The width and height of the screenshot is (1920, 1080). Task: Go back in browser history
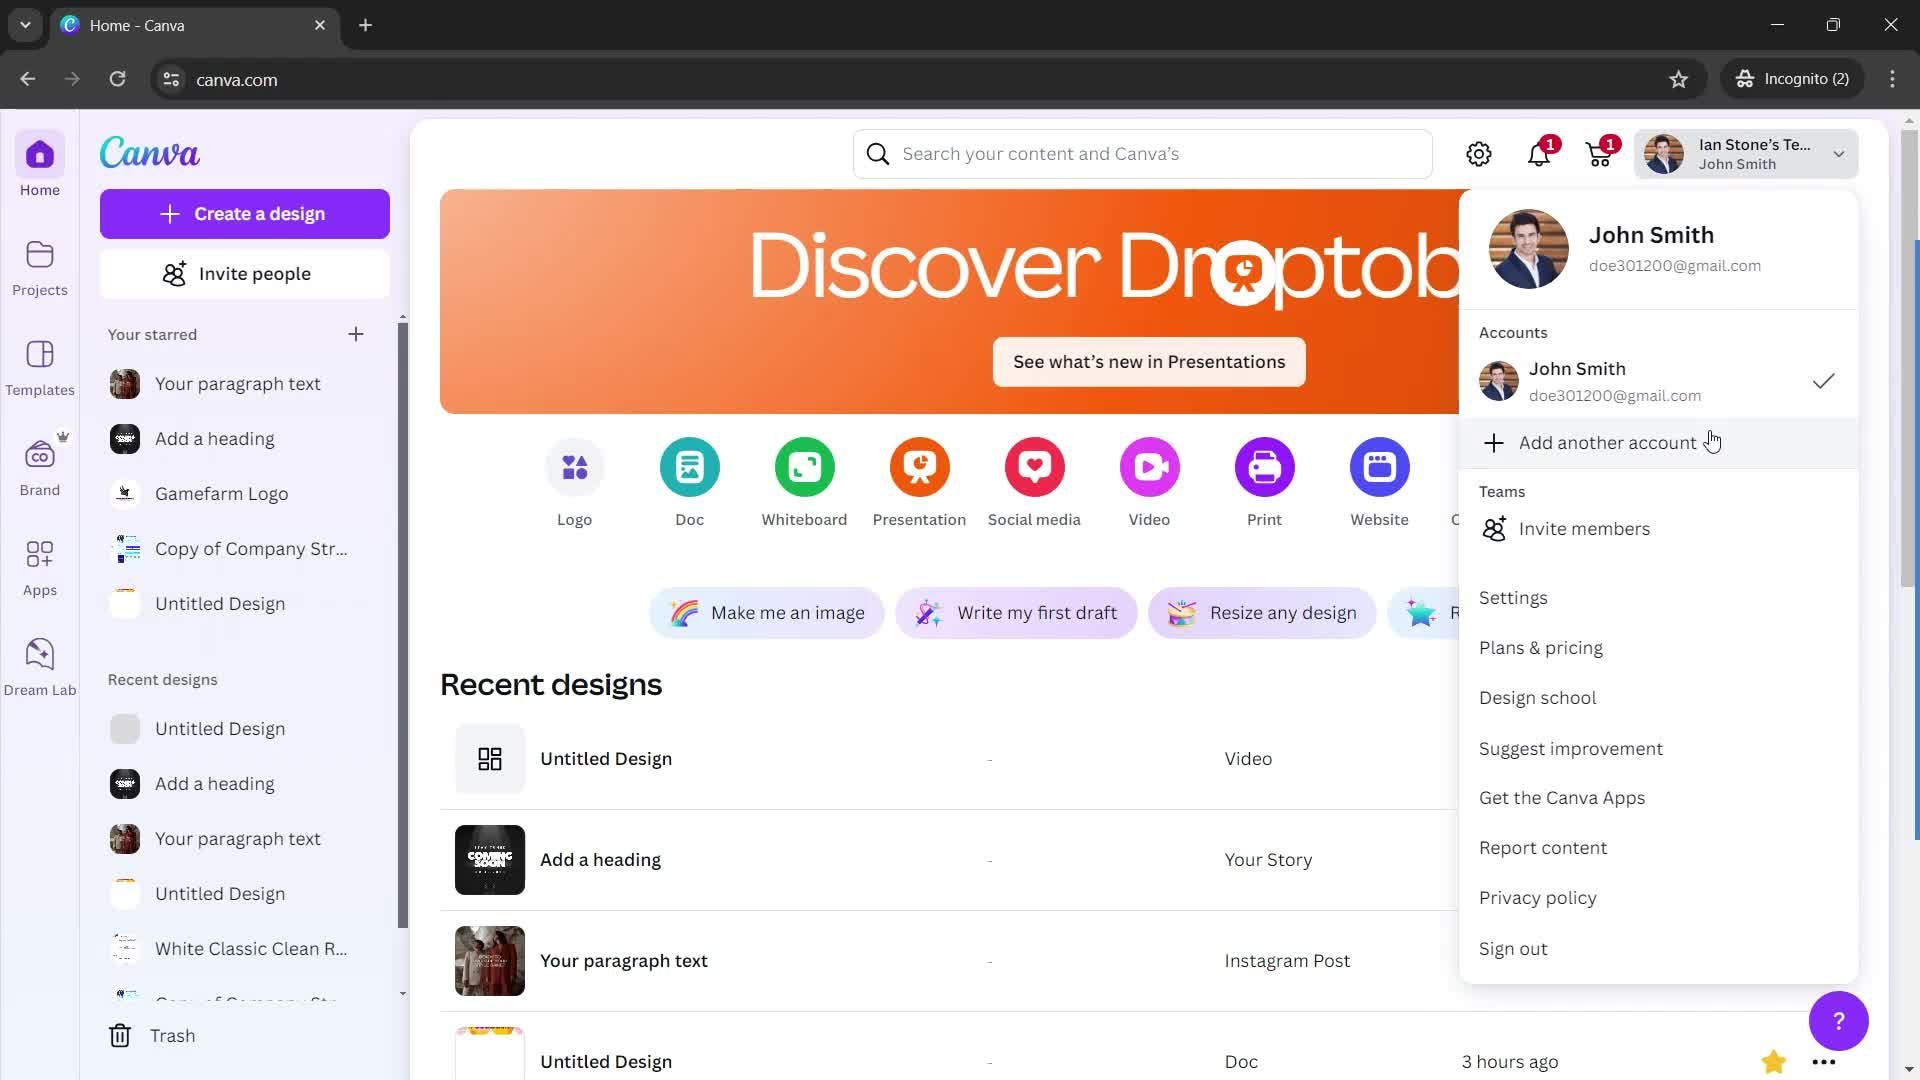tap(28, 79)
